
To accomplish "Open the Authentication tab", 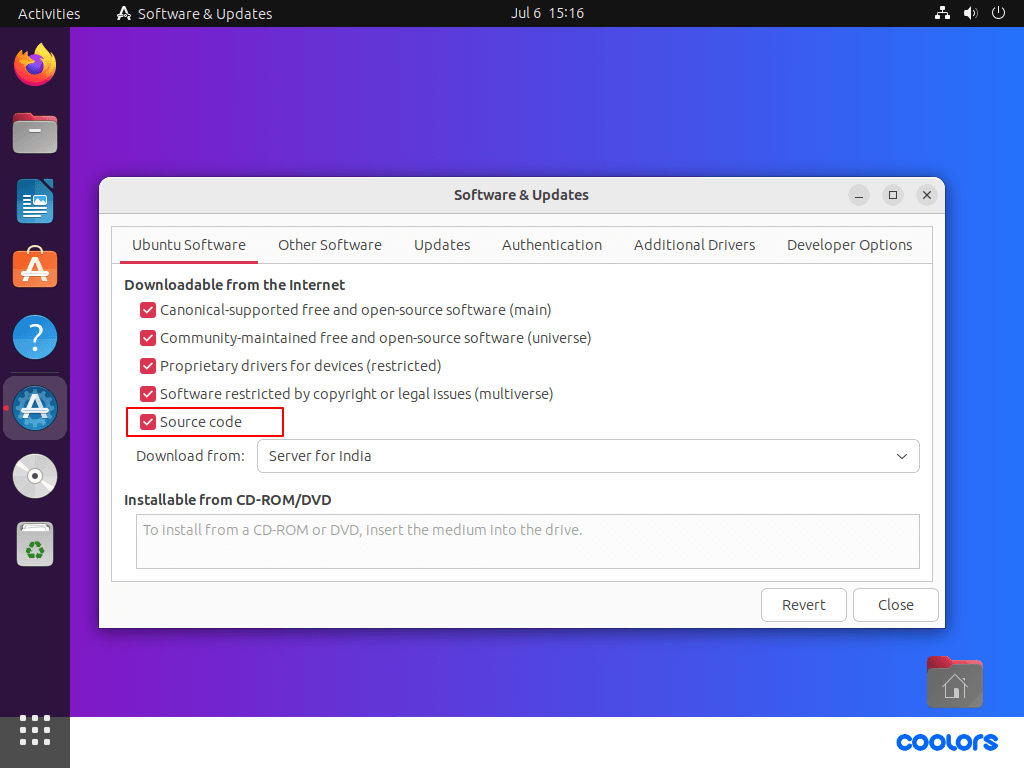I will coord(552,245).
